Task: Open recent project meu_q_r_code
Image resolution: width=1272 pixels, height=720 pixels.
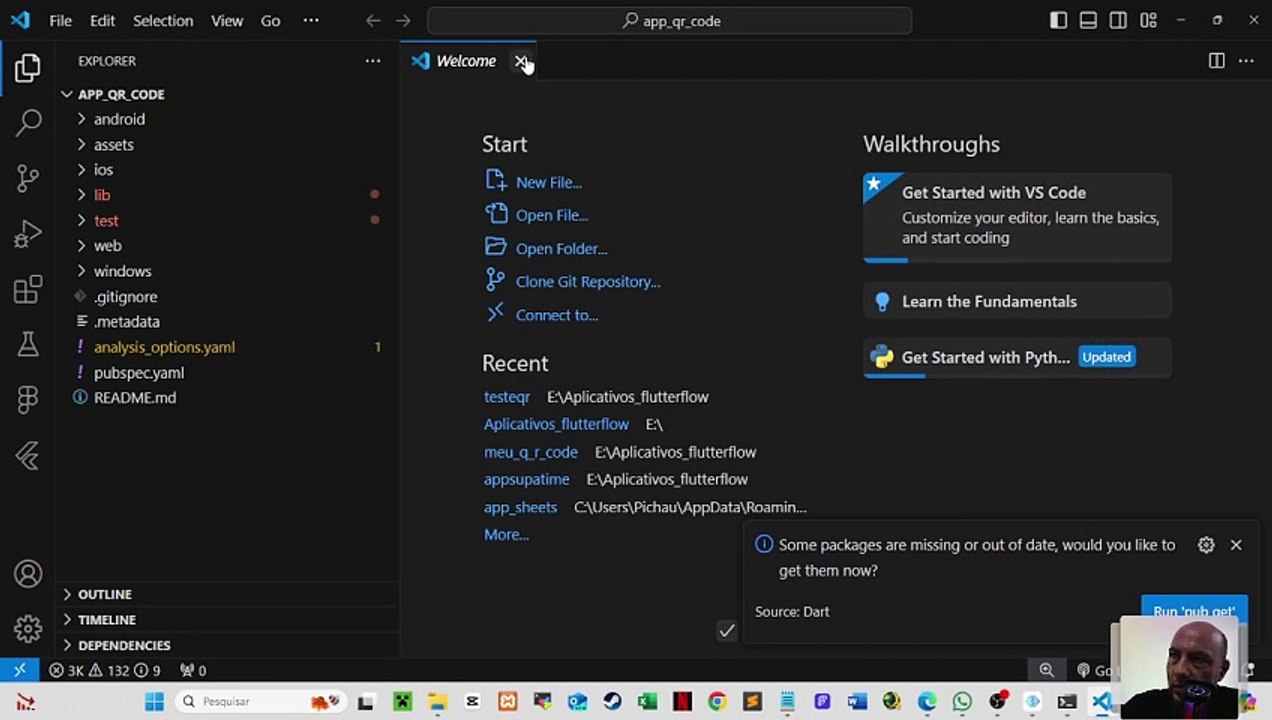Action: pos(531,452)
